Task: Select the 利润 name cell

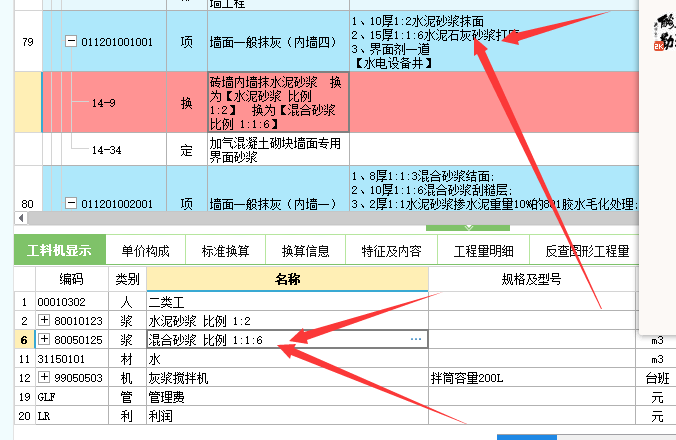Action: coord(287,416)
